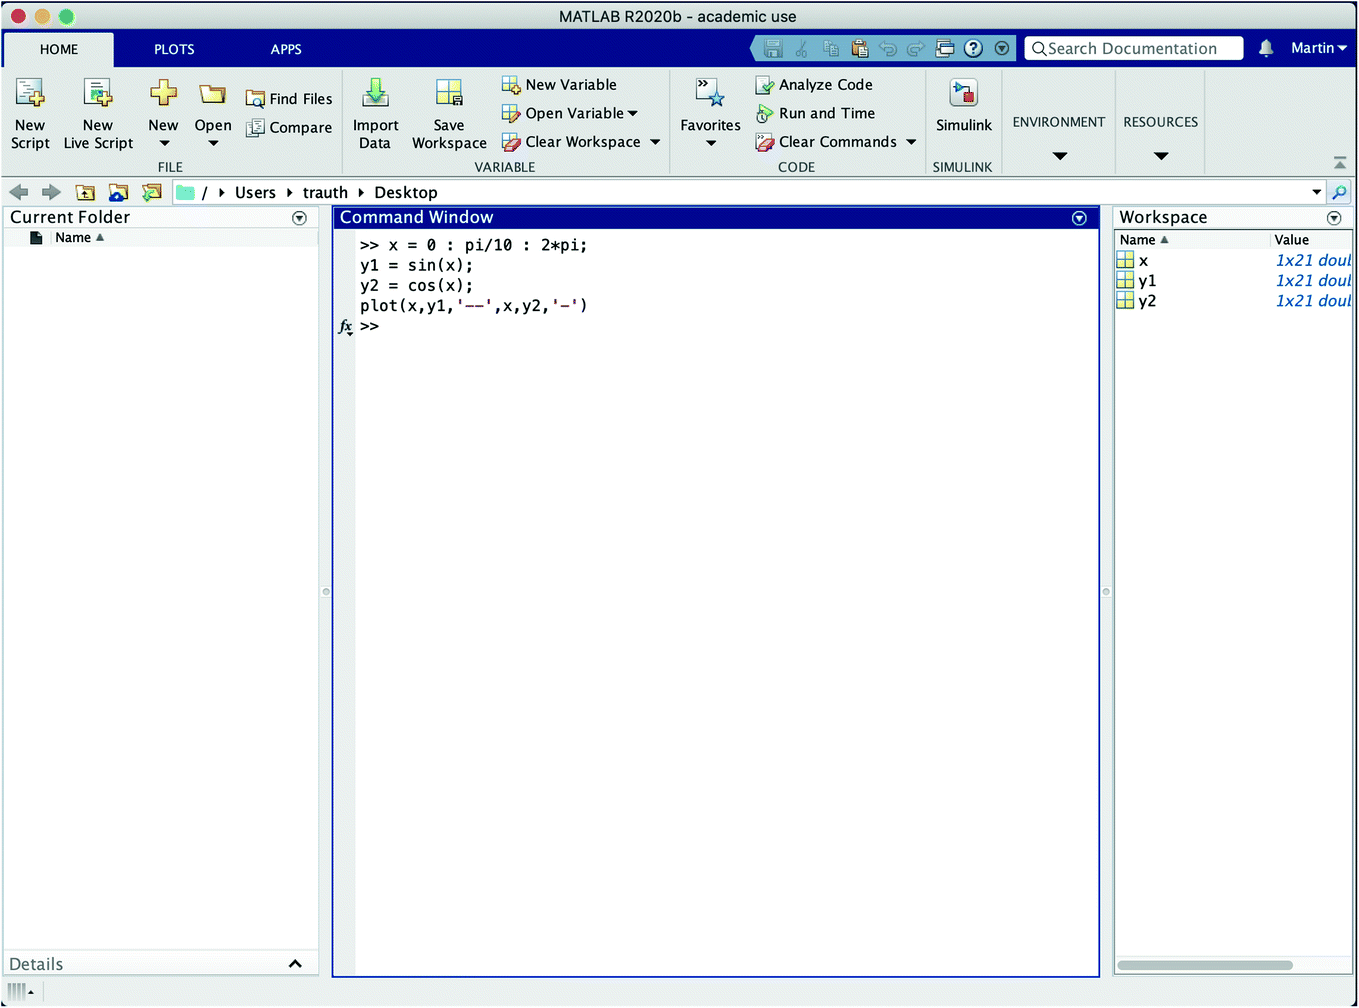Viewport: 1359px width, 1008px height.
Task: Switch to the PLOTS tab
Action: [x=174, y=49]
